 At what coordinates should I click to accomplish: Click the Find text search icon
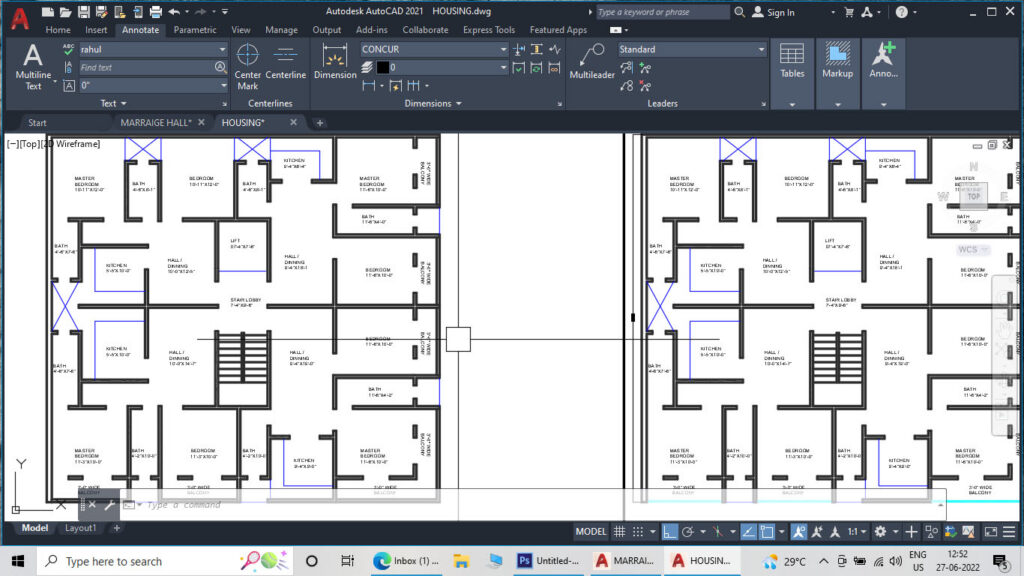220,67
